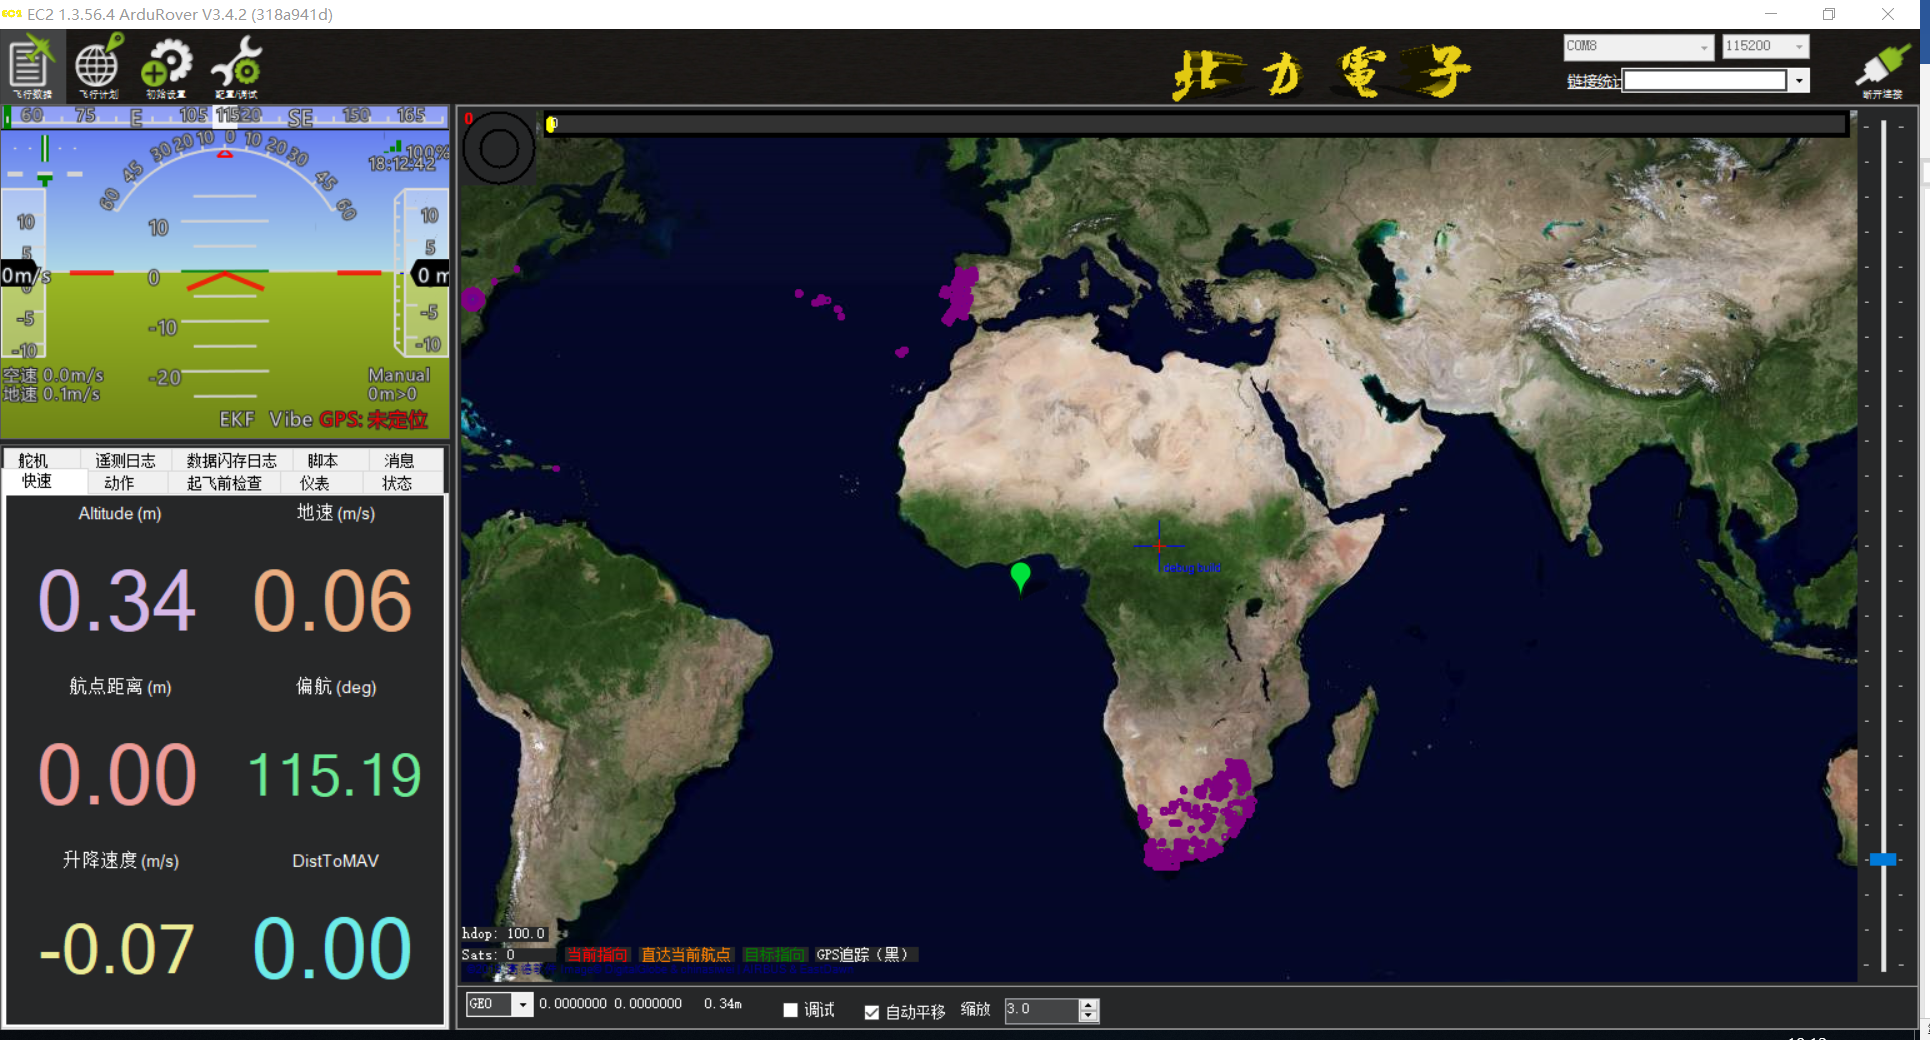Open 初始设置 initial setup gear icon

coord(166,66)
